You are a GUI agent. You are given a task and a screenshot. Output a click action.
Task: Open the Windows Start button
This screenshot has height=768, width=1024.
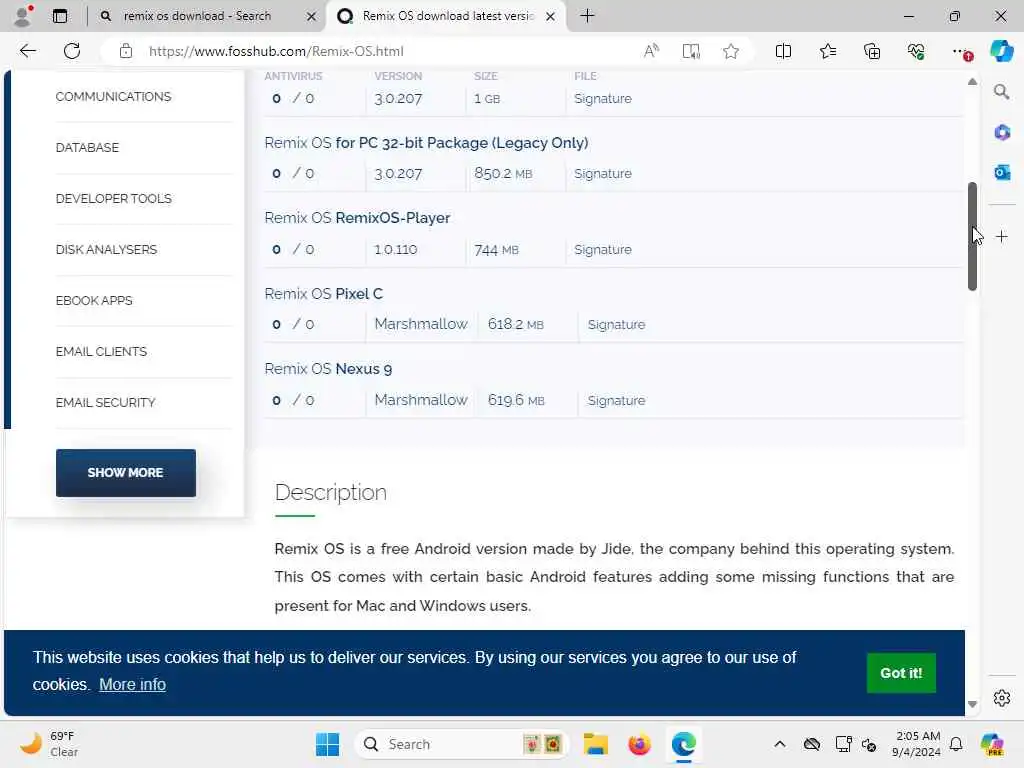327,744
